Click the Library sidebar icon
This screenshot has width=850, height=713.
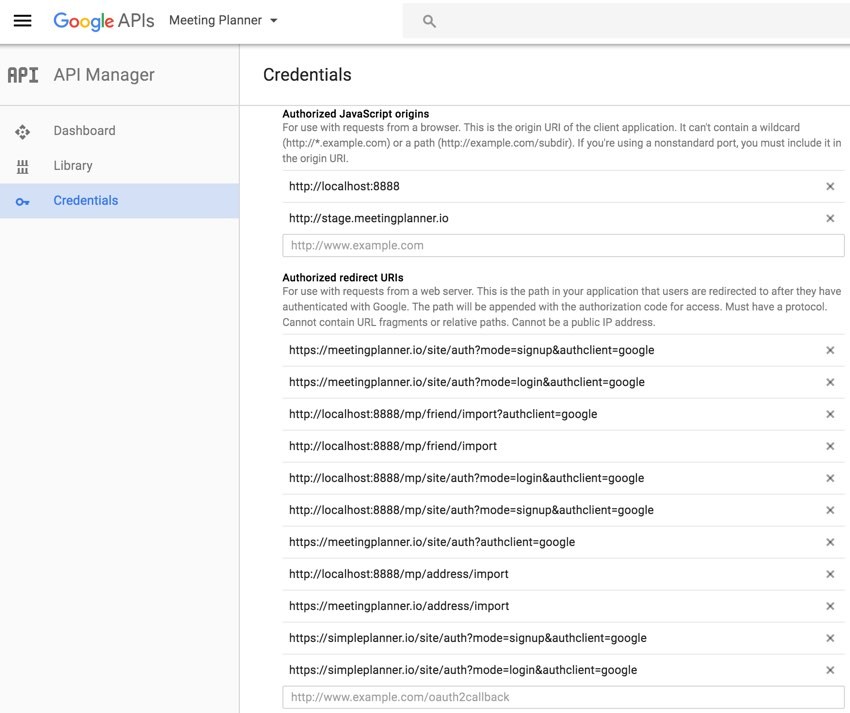point(22,166)
